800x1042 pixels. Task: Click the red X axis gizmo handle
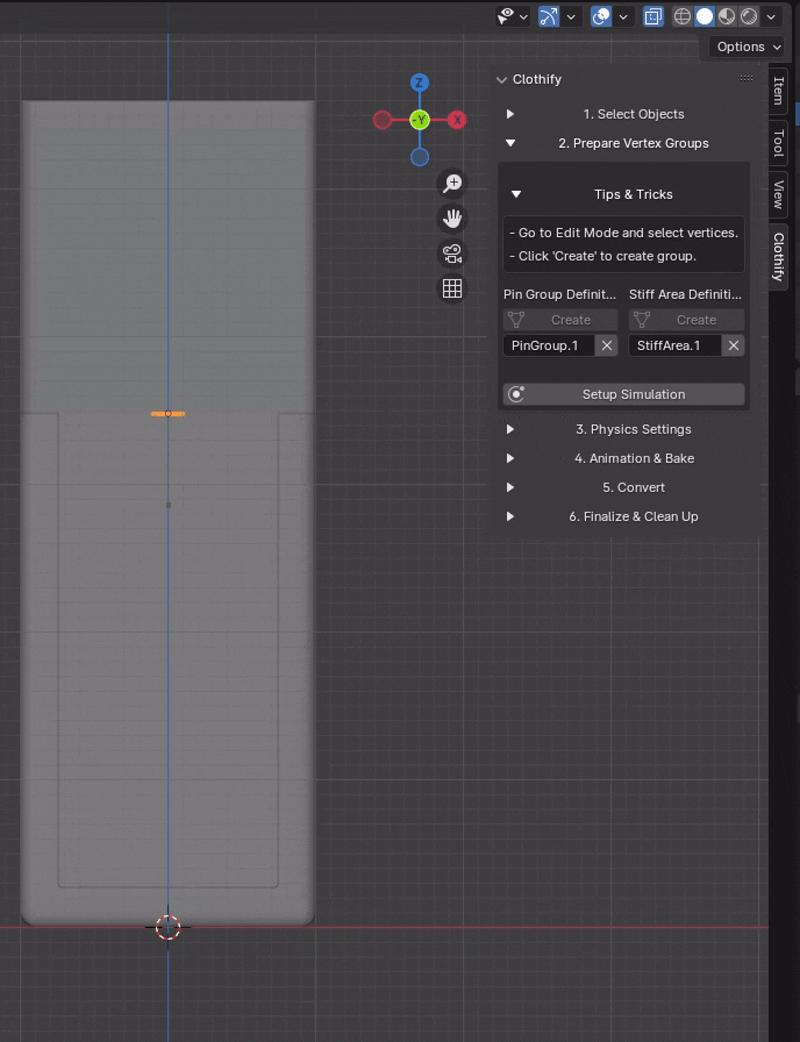(456, 120)
